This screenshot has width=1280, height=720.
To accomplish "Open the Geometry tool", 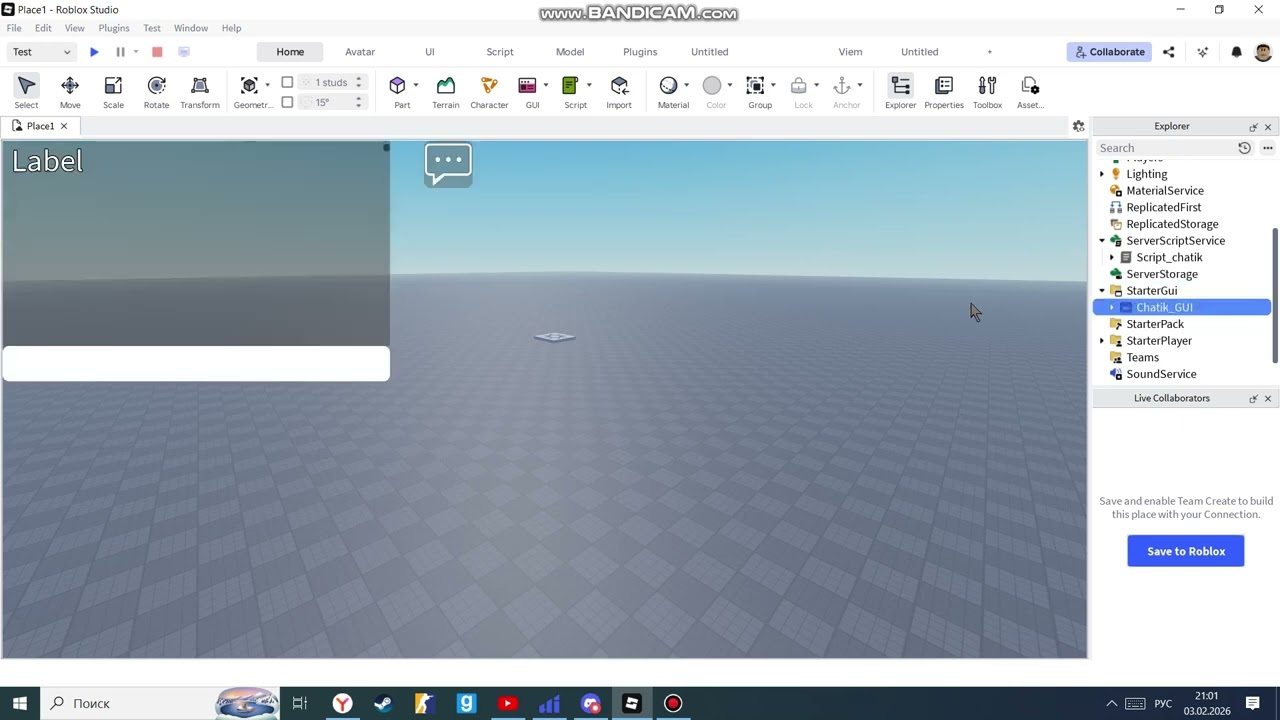I will pyautogui.click(x=249, y=91).
